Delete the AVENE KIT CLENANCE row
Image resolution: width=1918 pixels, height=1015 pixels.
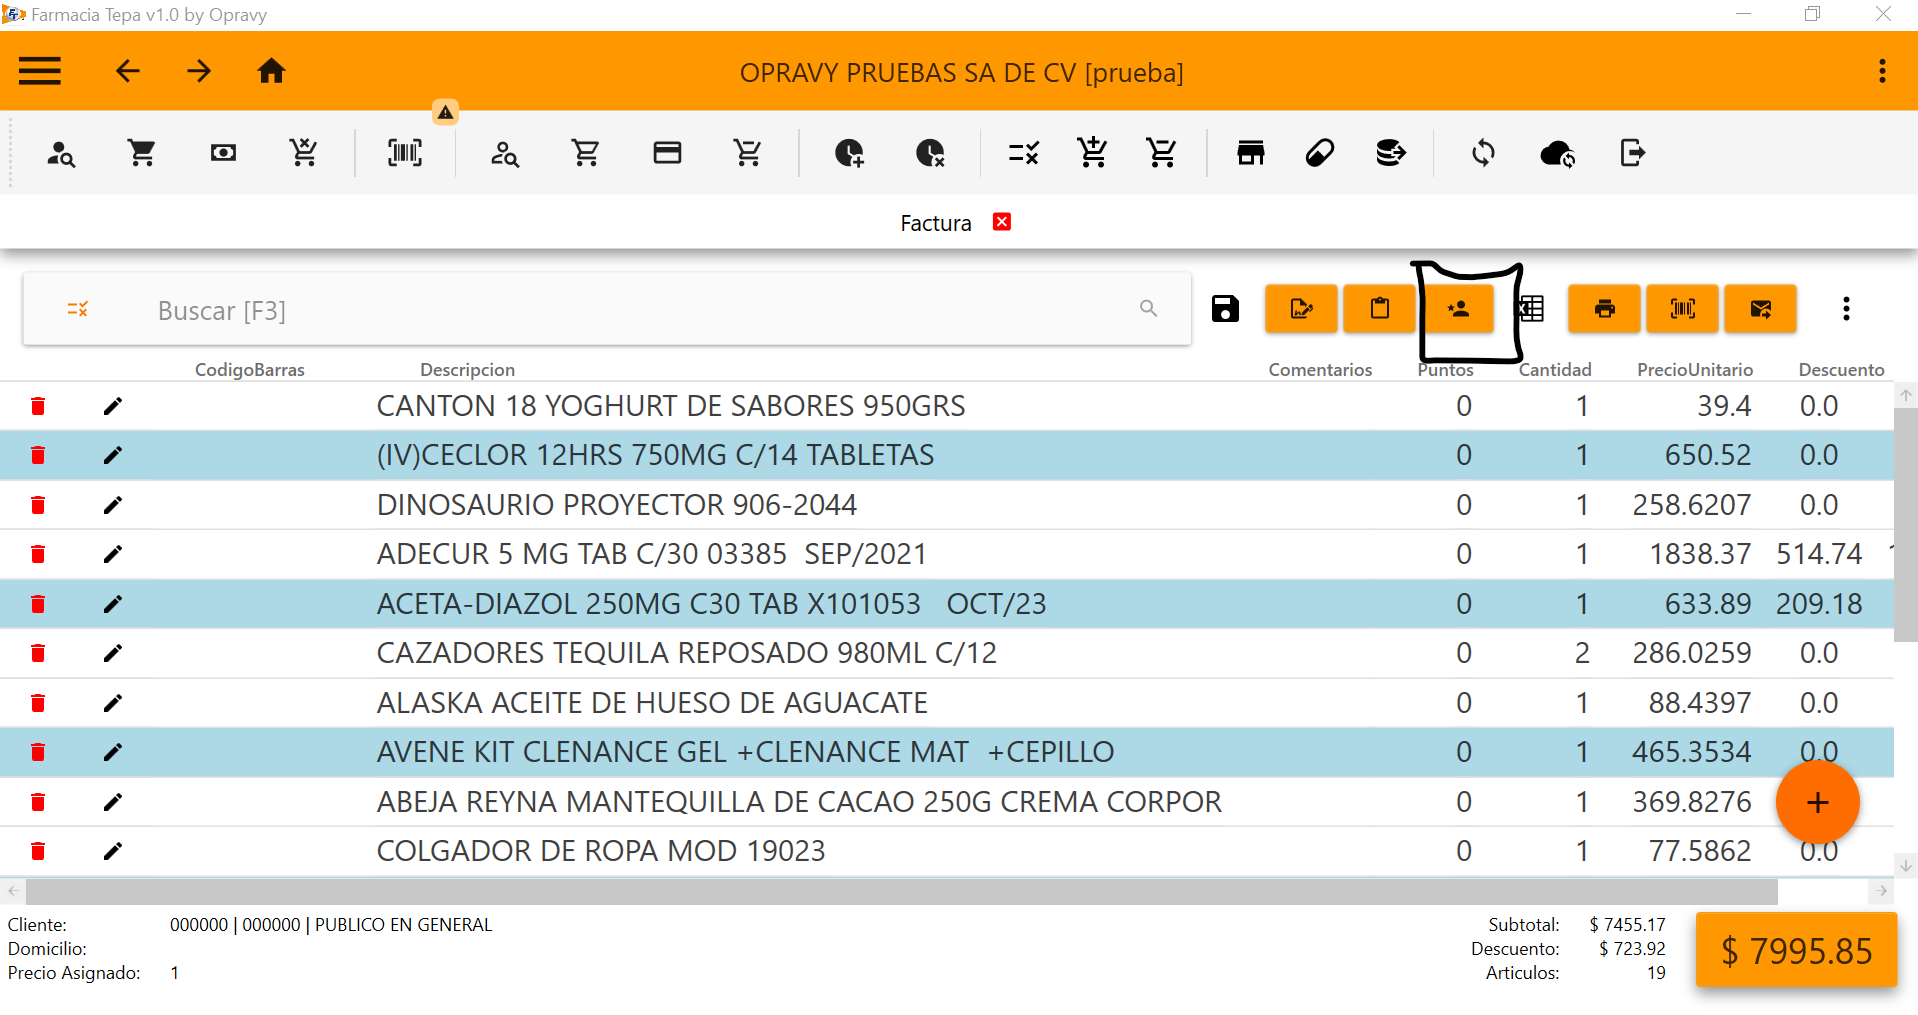[38, 752]
